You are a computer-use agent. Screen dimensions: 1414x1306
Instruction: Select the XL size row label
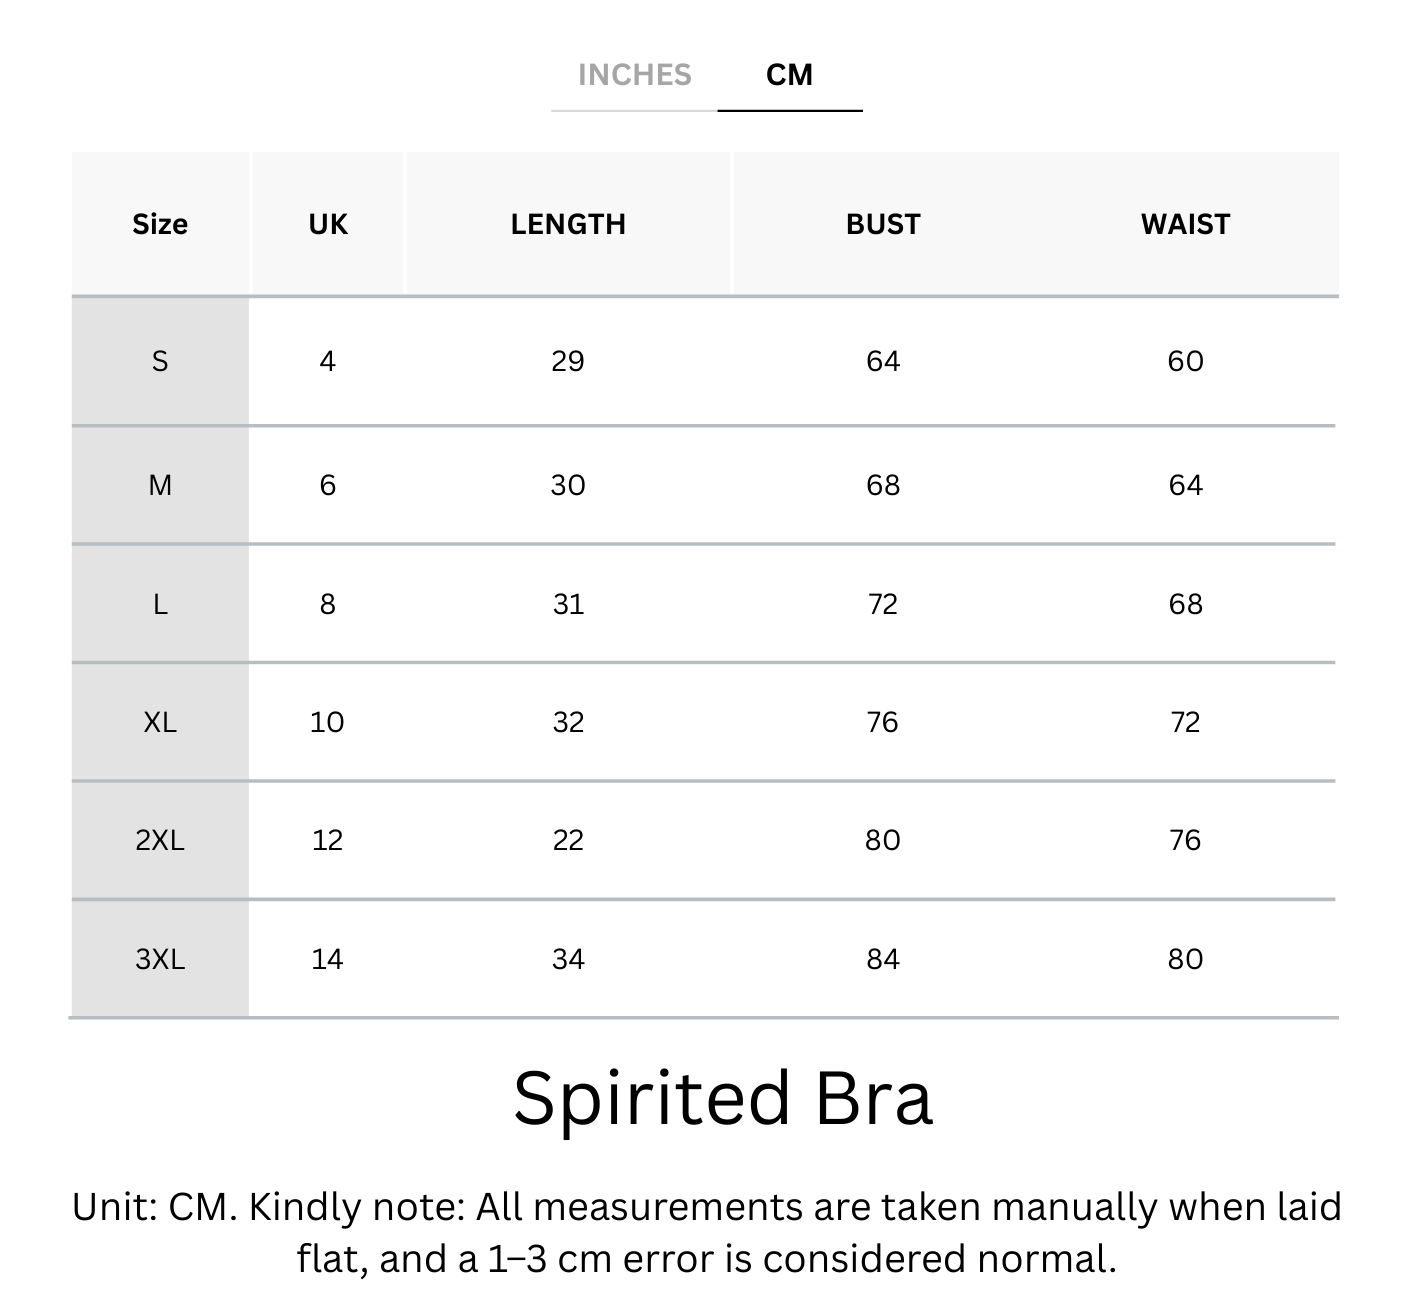[x=160, y=722]
